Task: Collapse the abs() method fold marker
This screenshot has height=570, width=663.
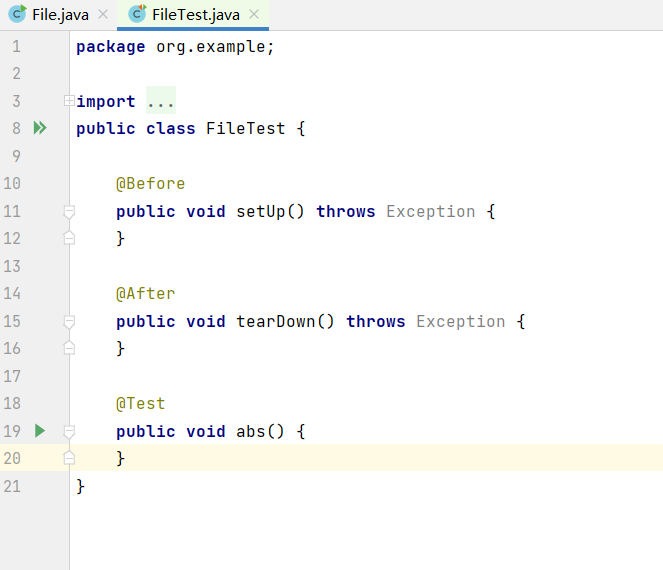Action: [x=69, y=431]
